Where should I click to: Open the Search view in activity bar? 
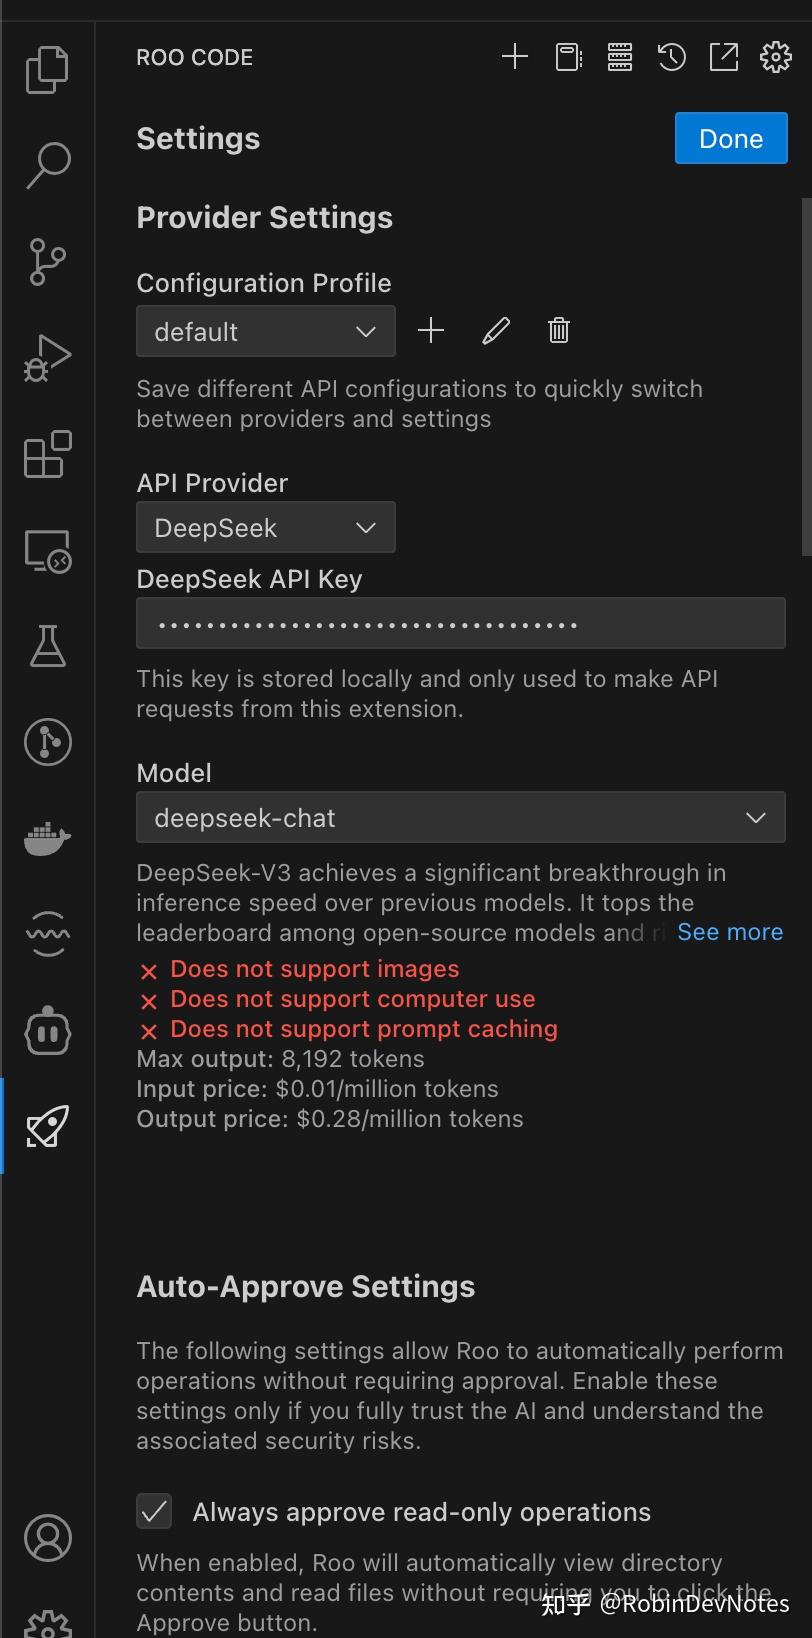coord(47,165)
